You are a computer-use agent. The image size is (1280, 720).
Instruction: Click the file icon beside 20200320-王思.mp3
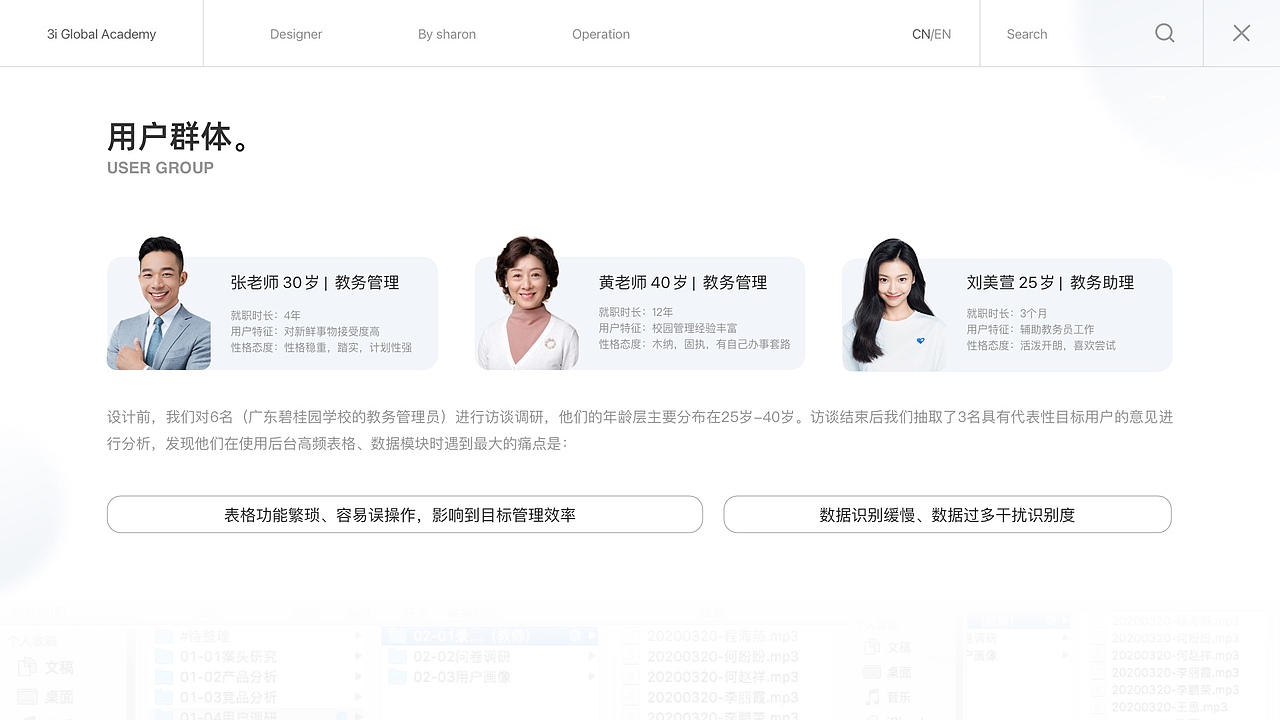pos(1096,708)
